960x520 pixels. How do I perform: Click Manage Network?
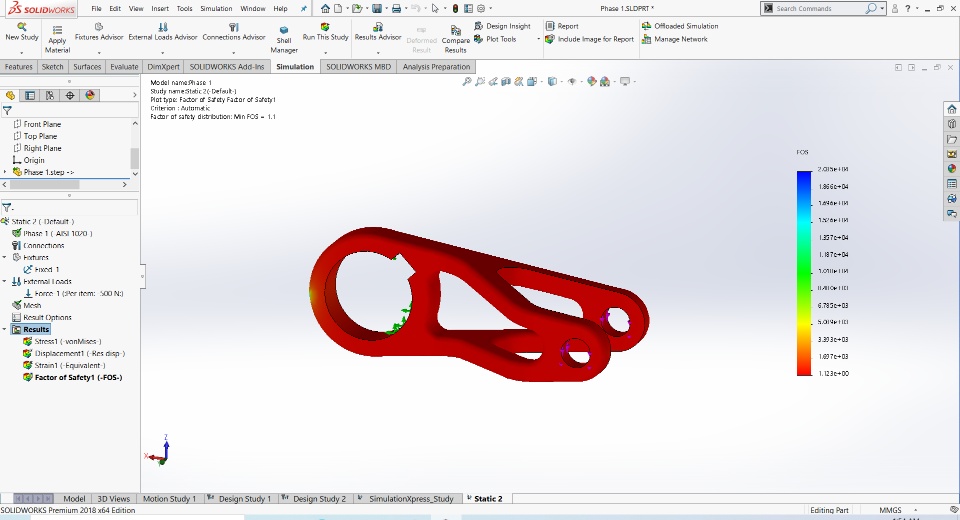pos(674,39)
